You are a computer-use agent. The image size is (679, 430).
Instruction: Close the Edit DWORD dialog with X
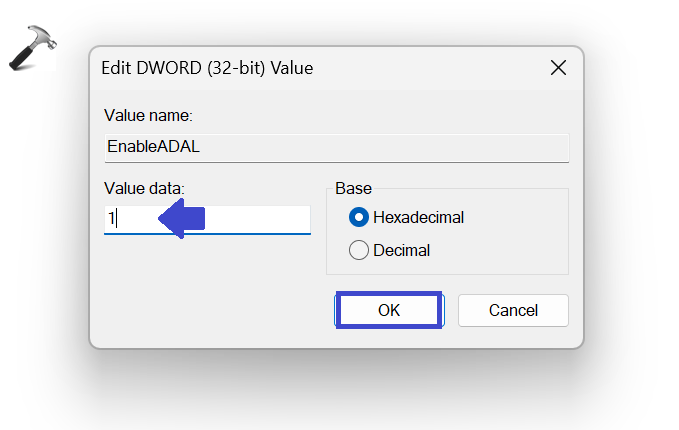tap(558, 69)
